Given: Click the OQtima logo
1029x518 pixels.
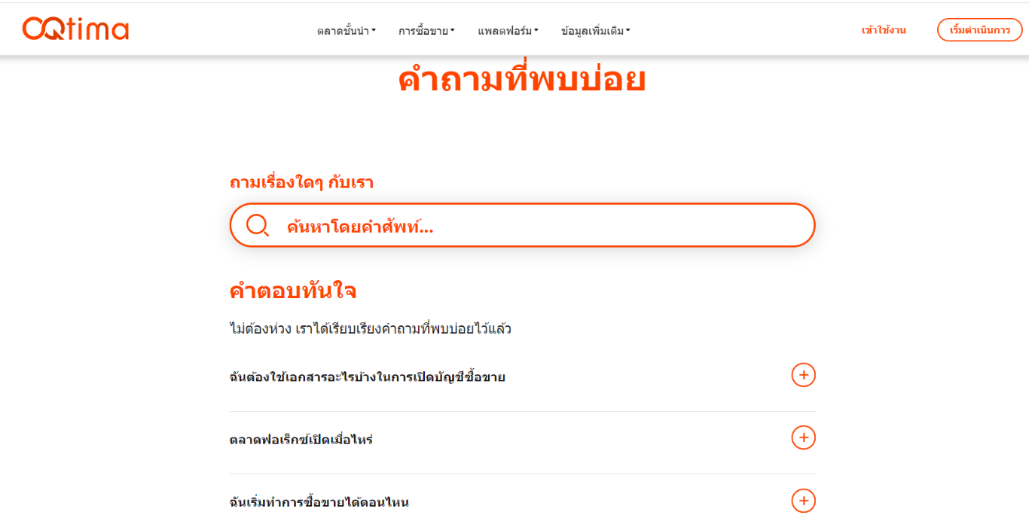Looking at the screenshot, I should click(76, 29).
